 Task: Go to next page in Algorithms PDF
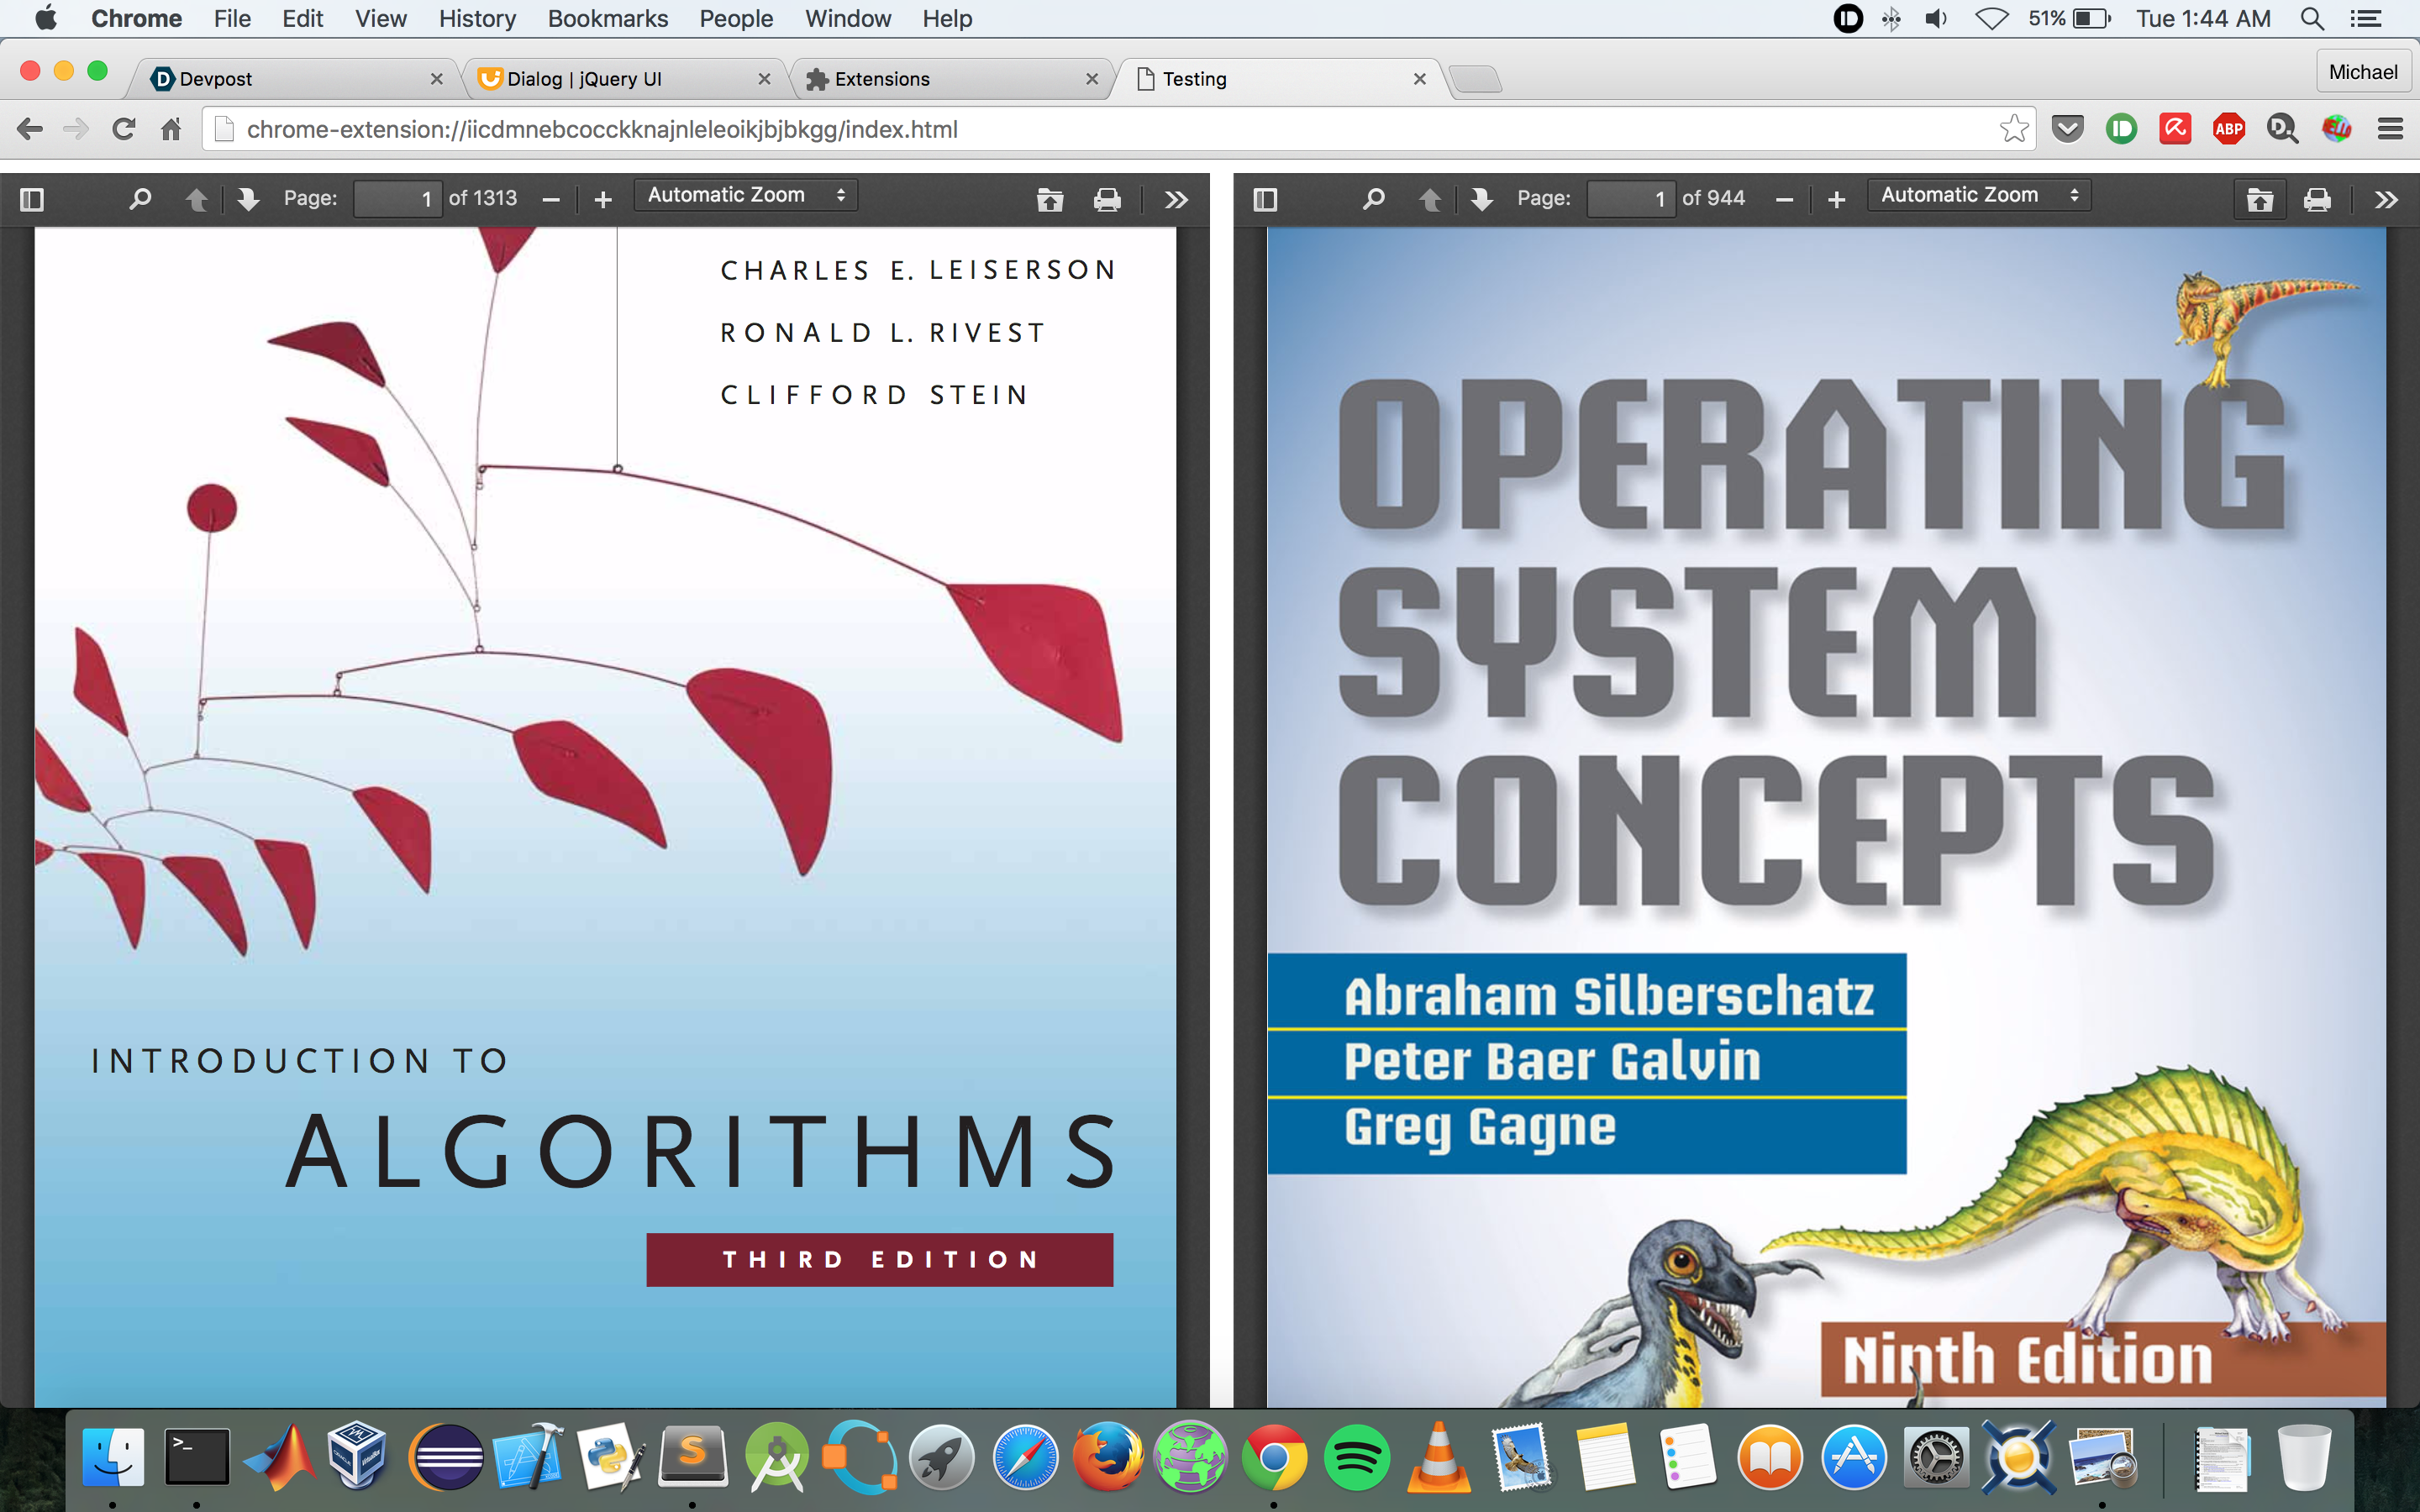click(248, 199)
